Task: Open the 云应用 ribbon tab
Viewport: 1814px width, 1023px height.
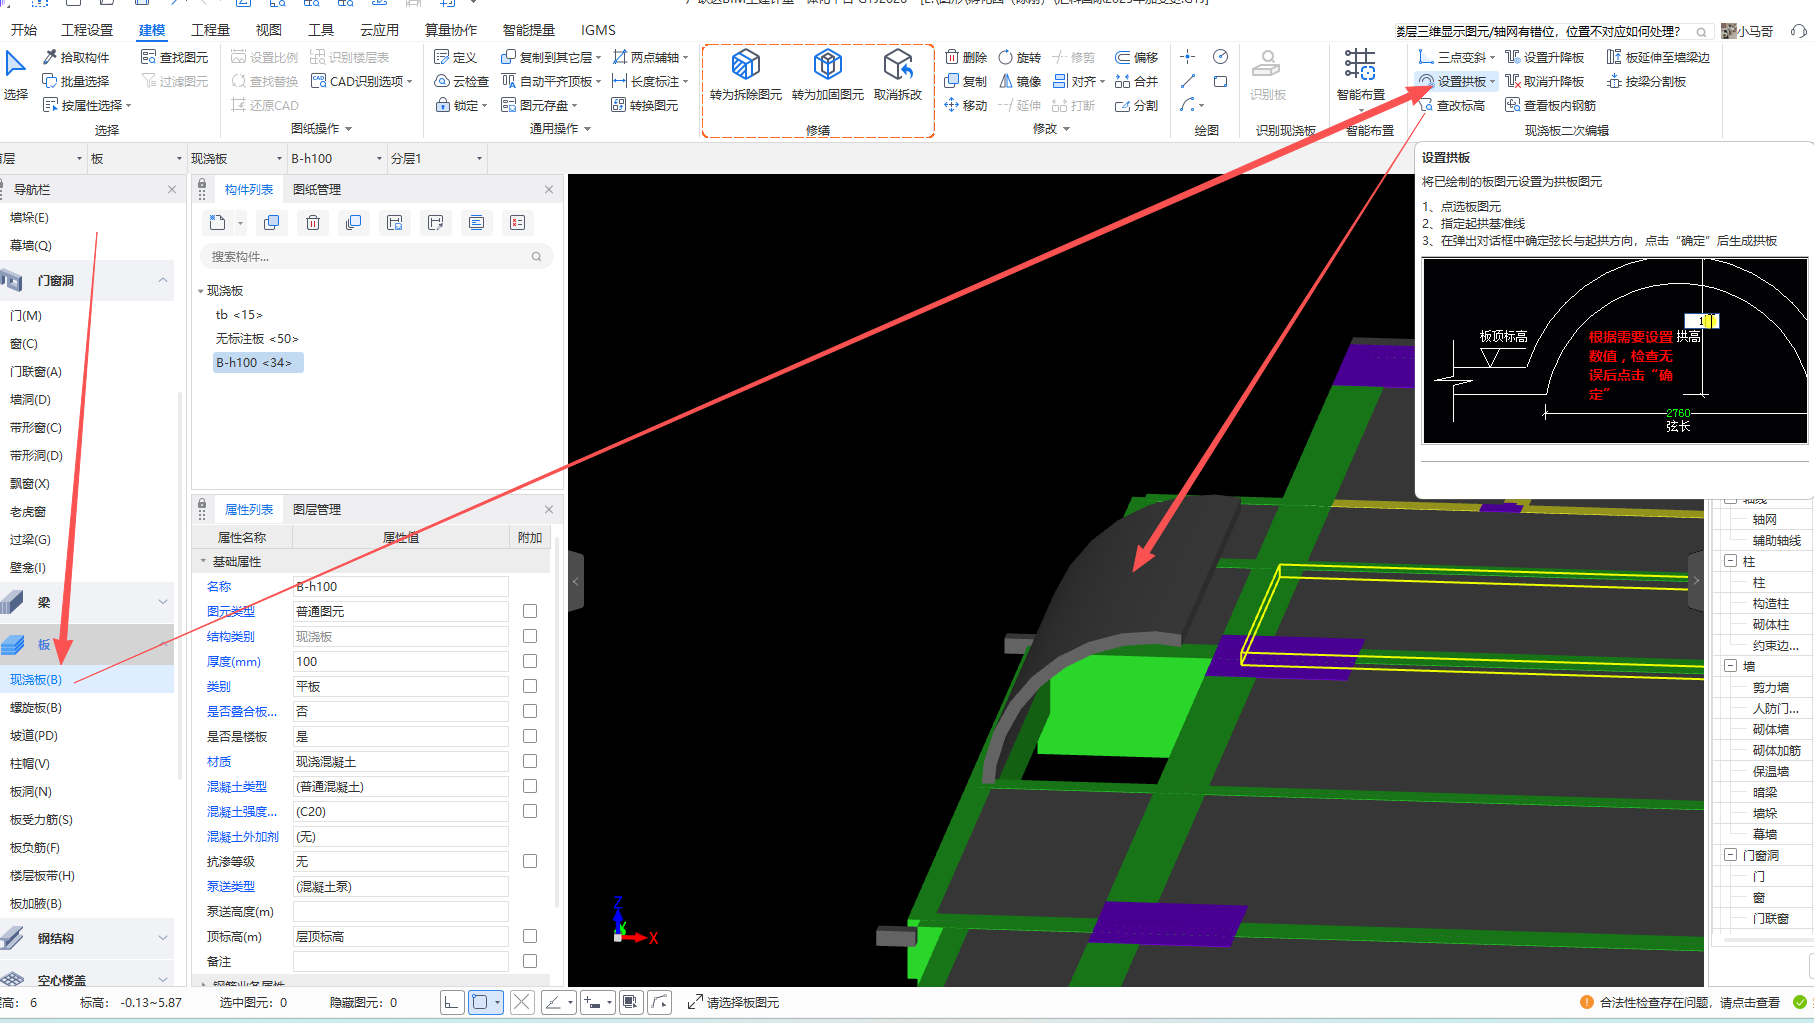Action: (379, 30)
